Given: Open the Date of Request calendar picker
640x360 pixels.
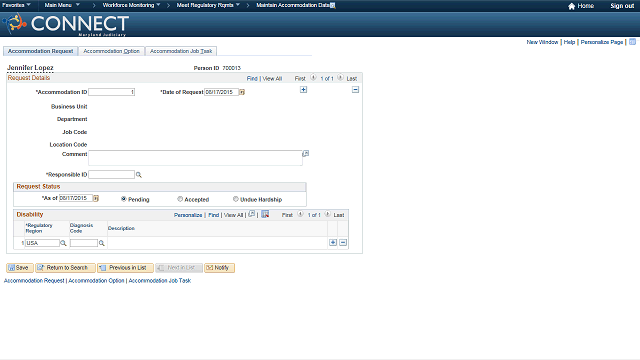Looking at the screenshot, I should 242,92.
